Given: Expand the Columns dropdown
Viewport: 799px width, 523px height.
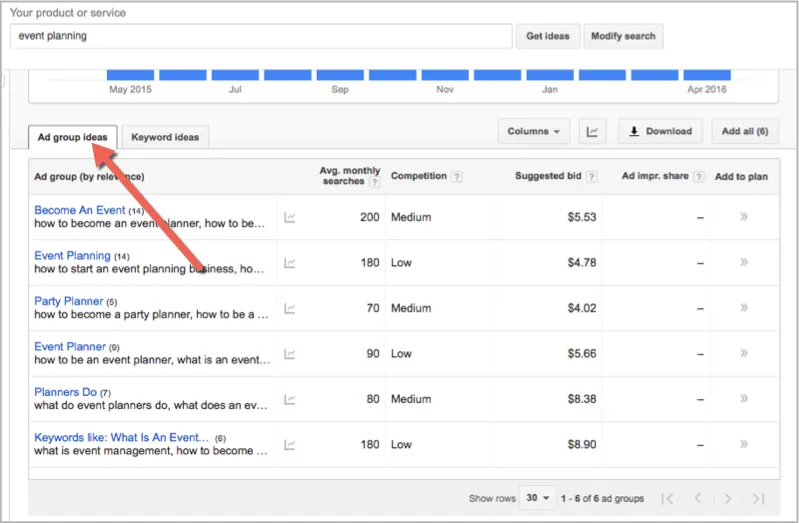Looking at the screenshot, I should click(x=534, y=132).
